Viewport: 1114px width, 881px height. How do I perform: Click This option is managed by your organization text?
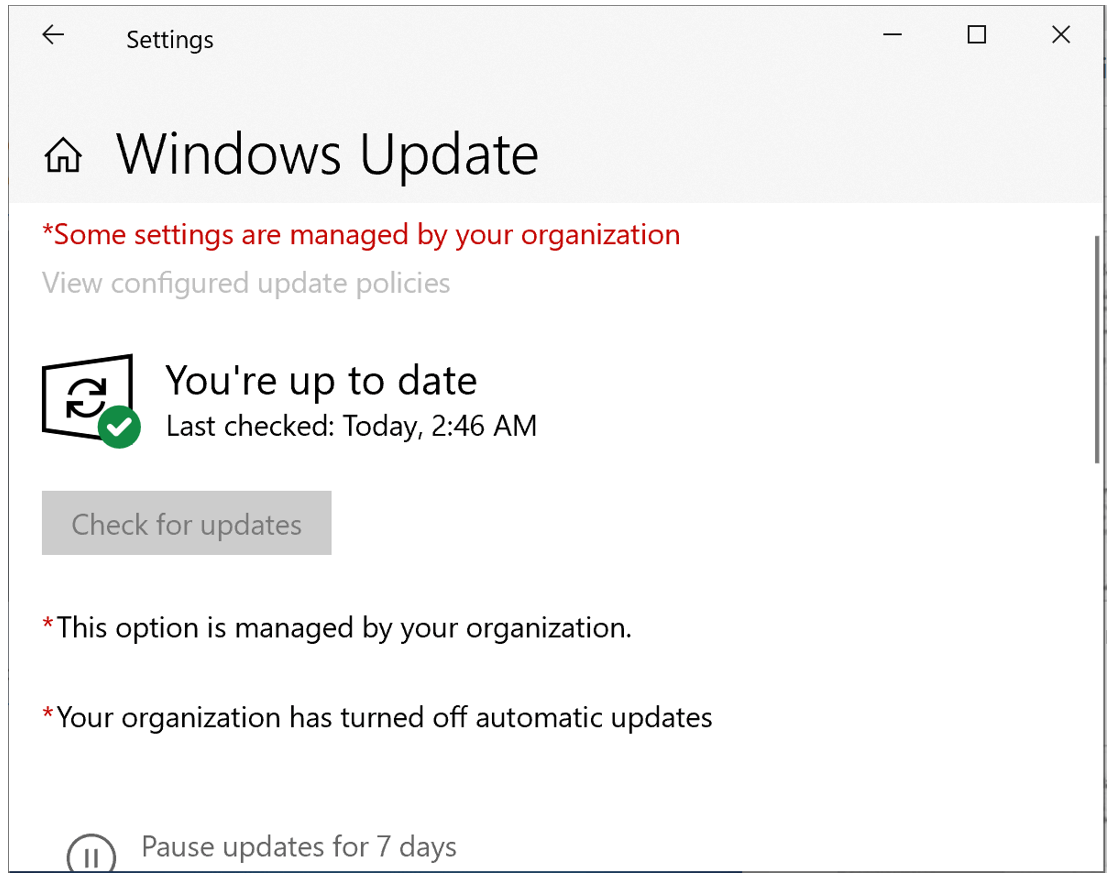tap(337, 627)
